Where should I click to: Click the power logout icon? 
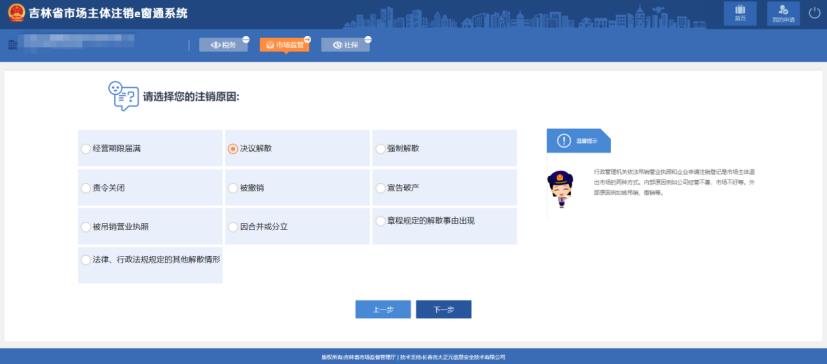click(x=814, y=13)
